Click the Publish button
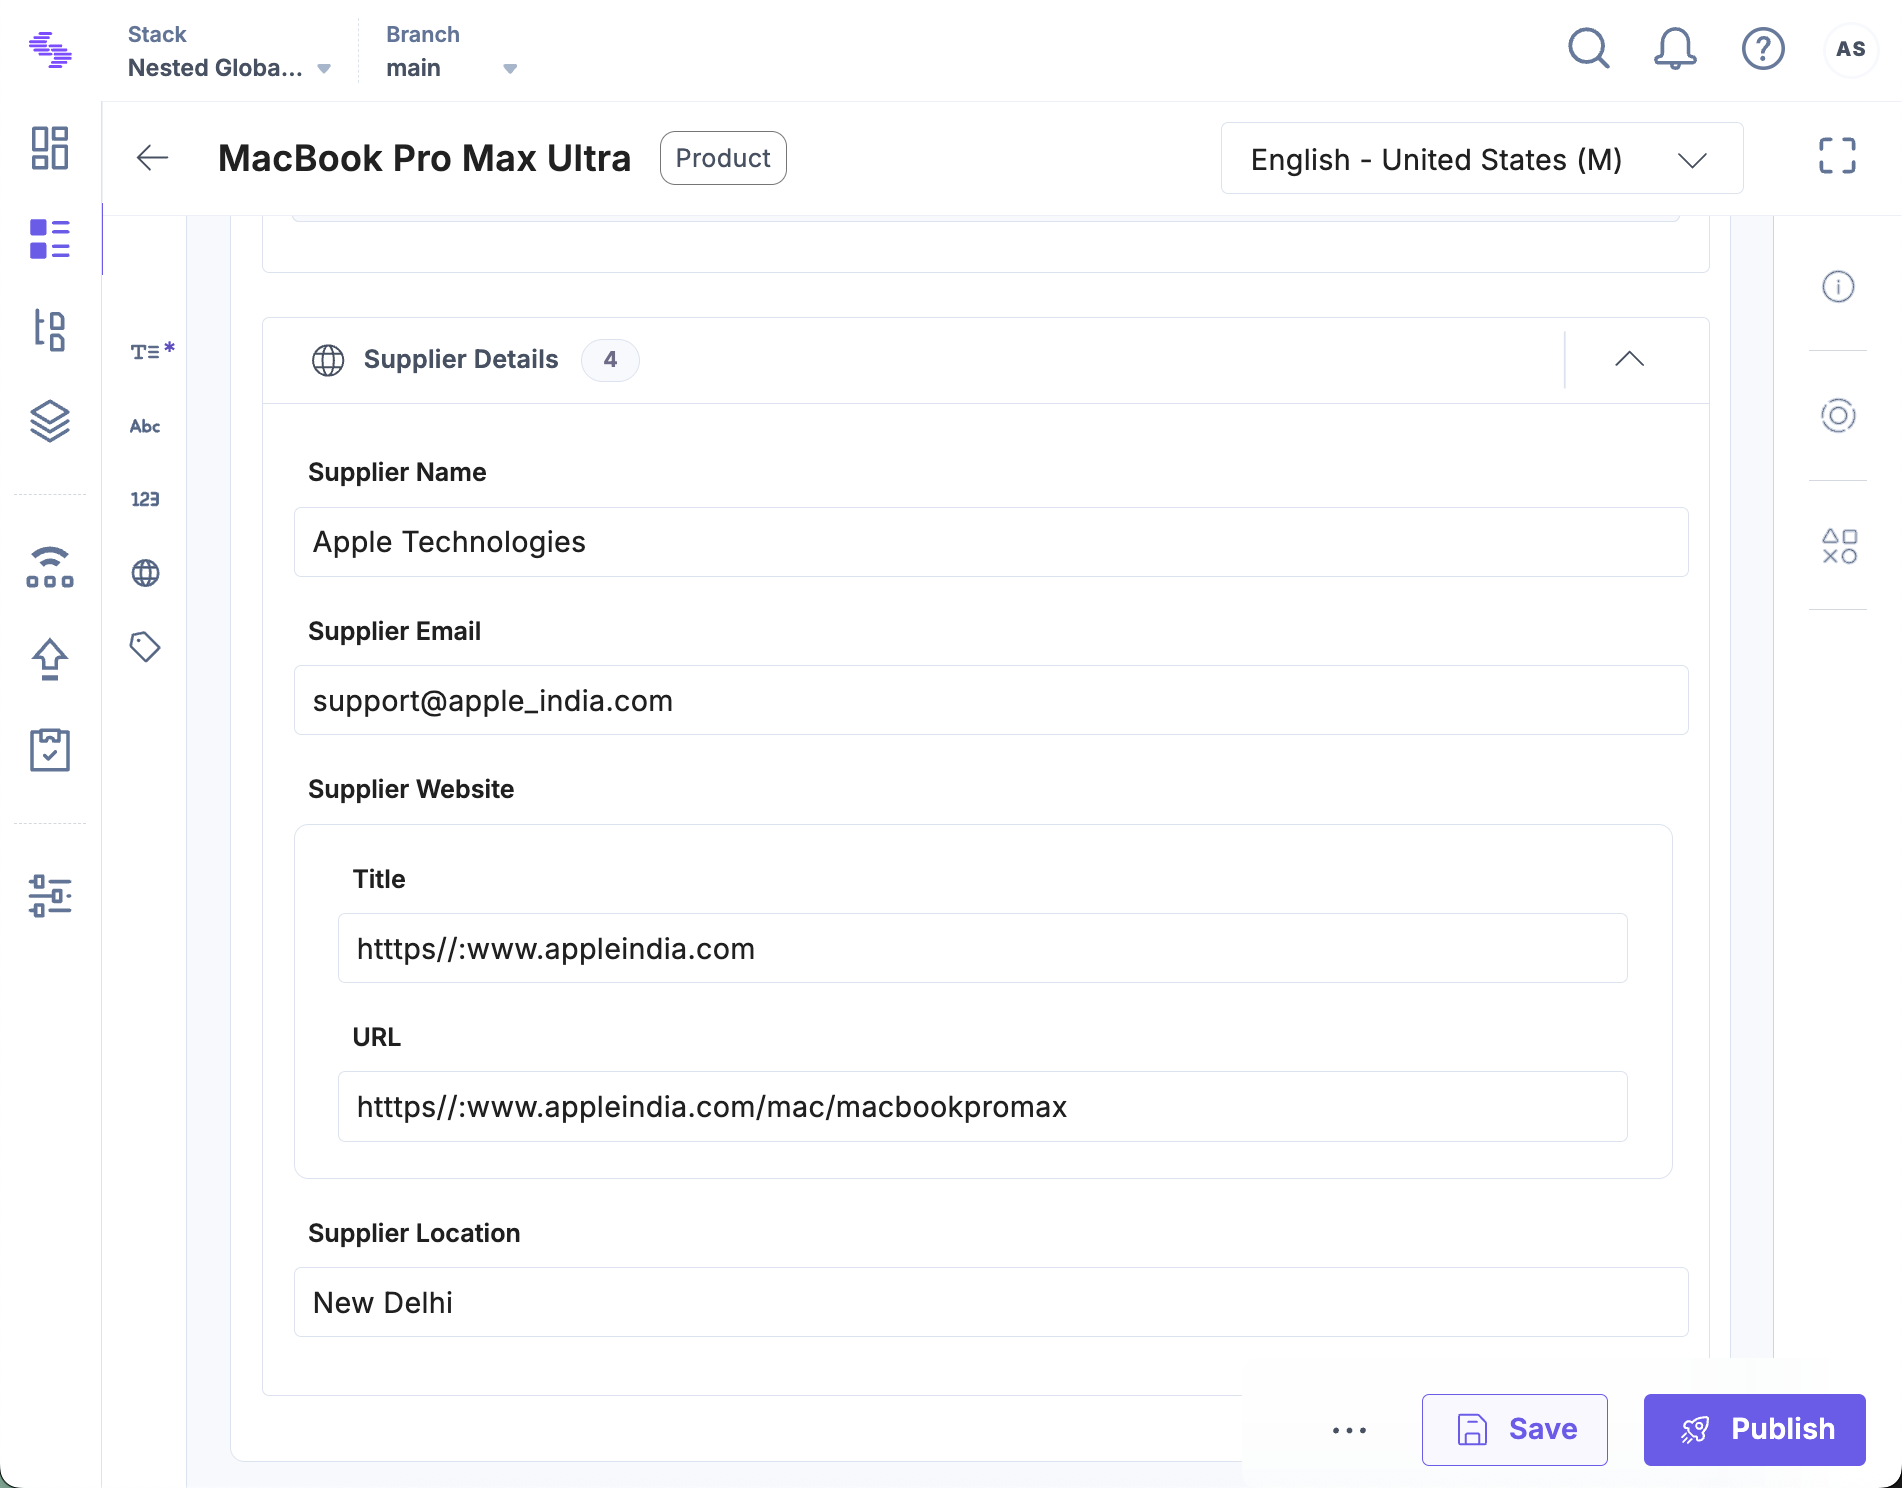The height and width of the screenshot is (1488, 1902). pyautogui.click(x=1755, y=1430)
